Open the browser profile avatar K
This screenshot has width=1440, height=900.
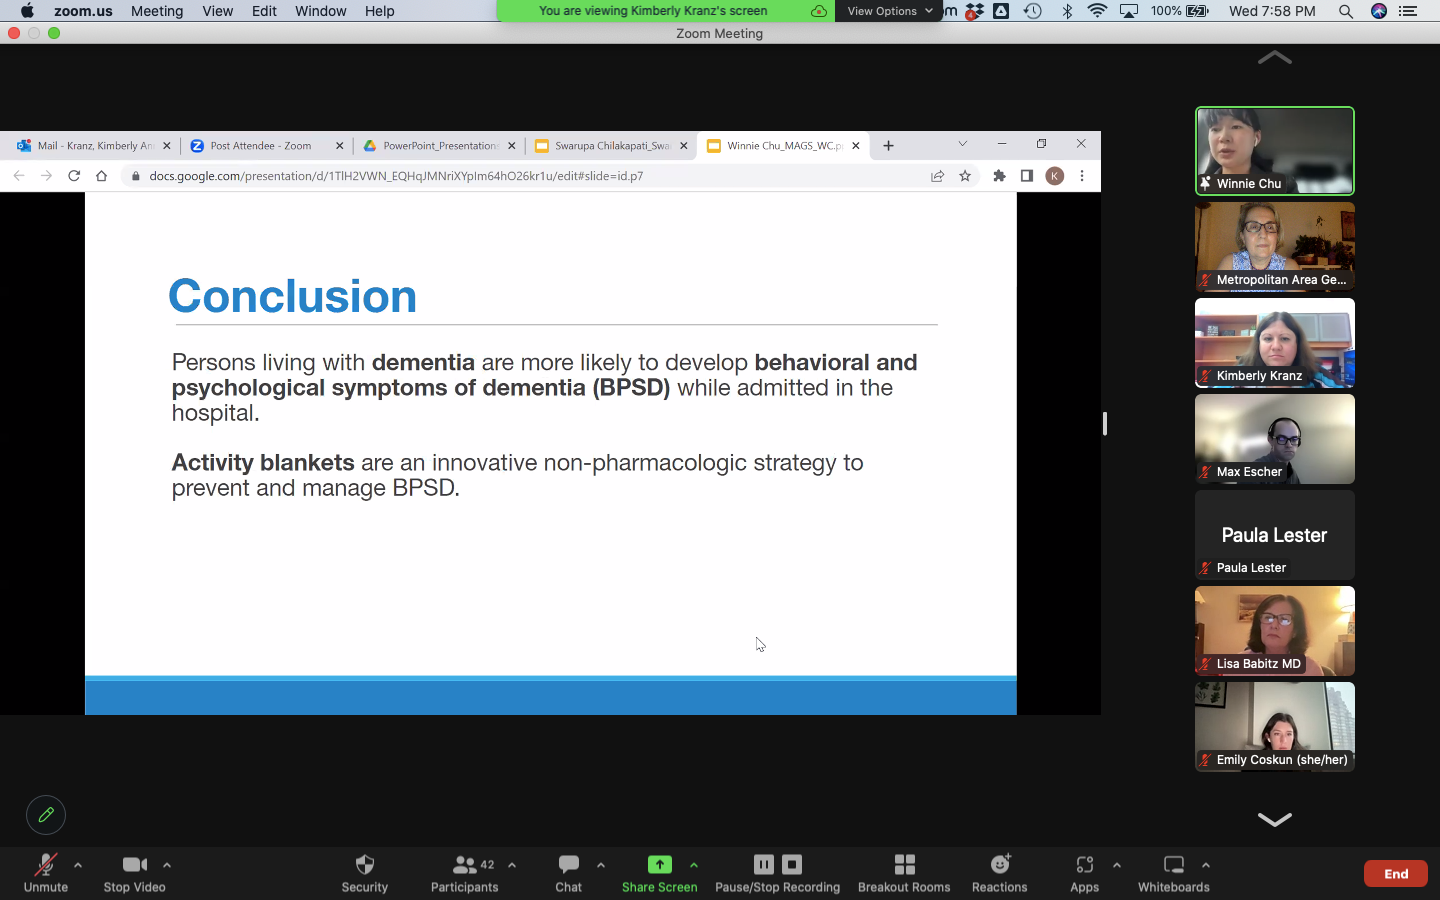[x=1054, y=176]
